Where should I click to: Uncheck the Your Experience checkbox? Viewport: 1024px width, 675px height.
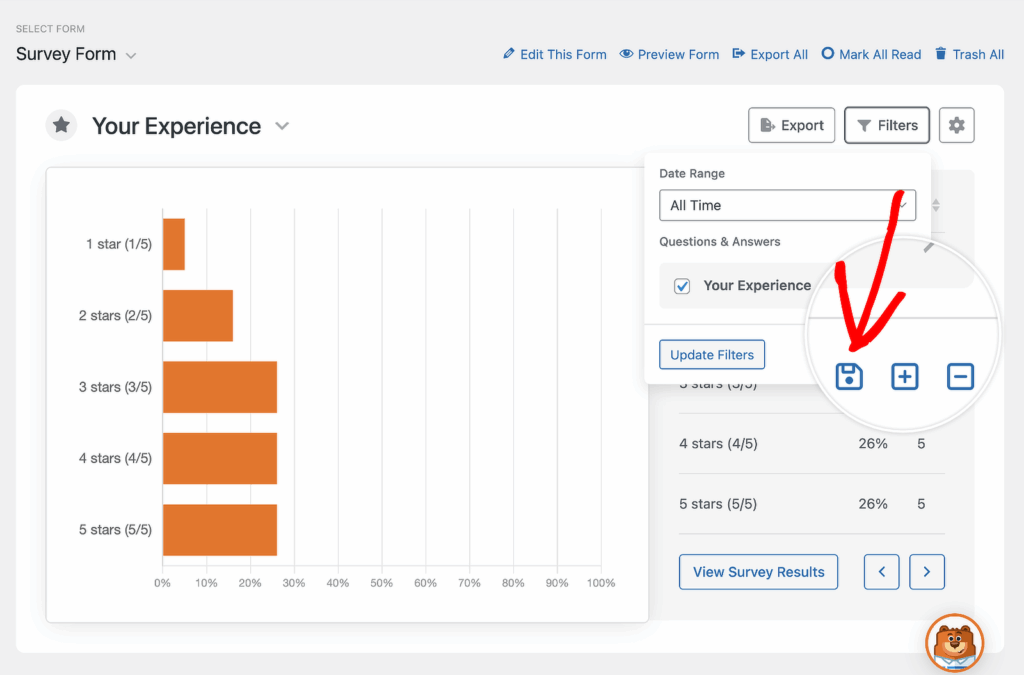682,286
